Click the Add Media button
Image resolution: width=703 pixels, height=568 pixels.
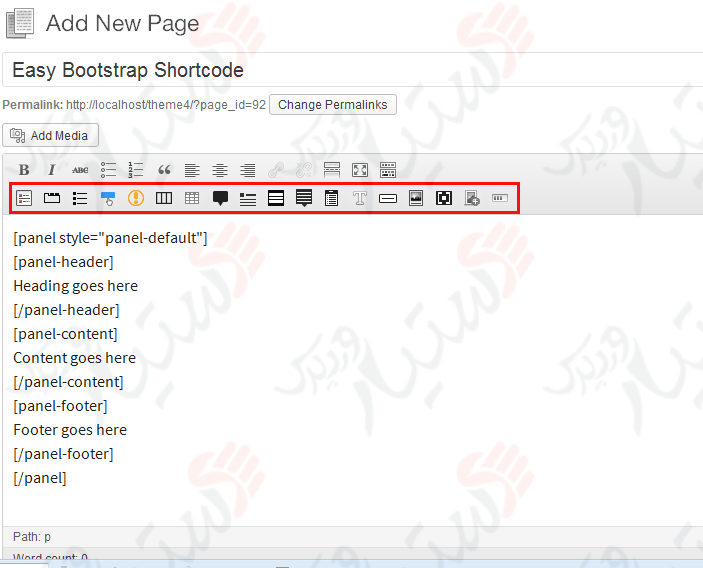pos(50,135)
